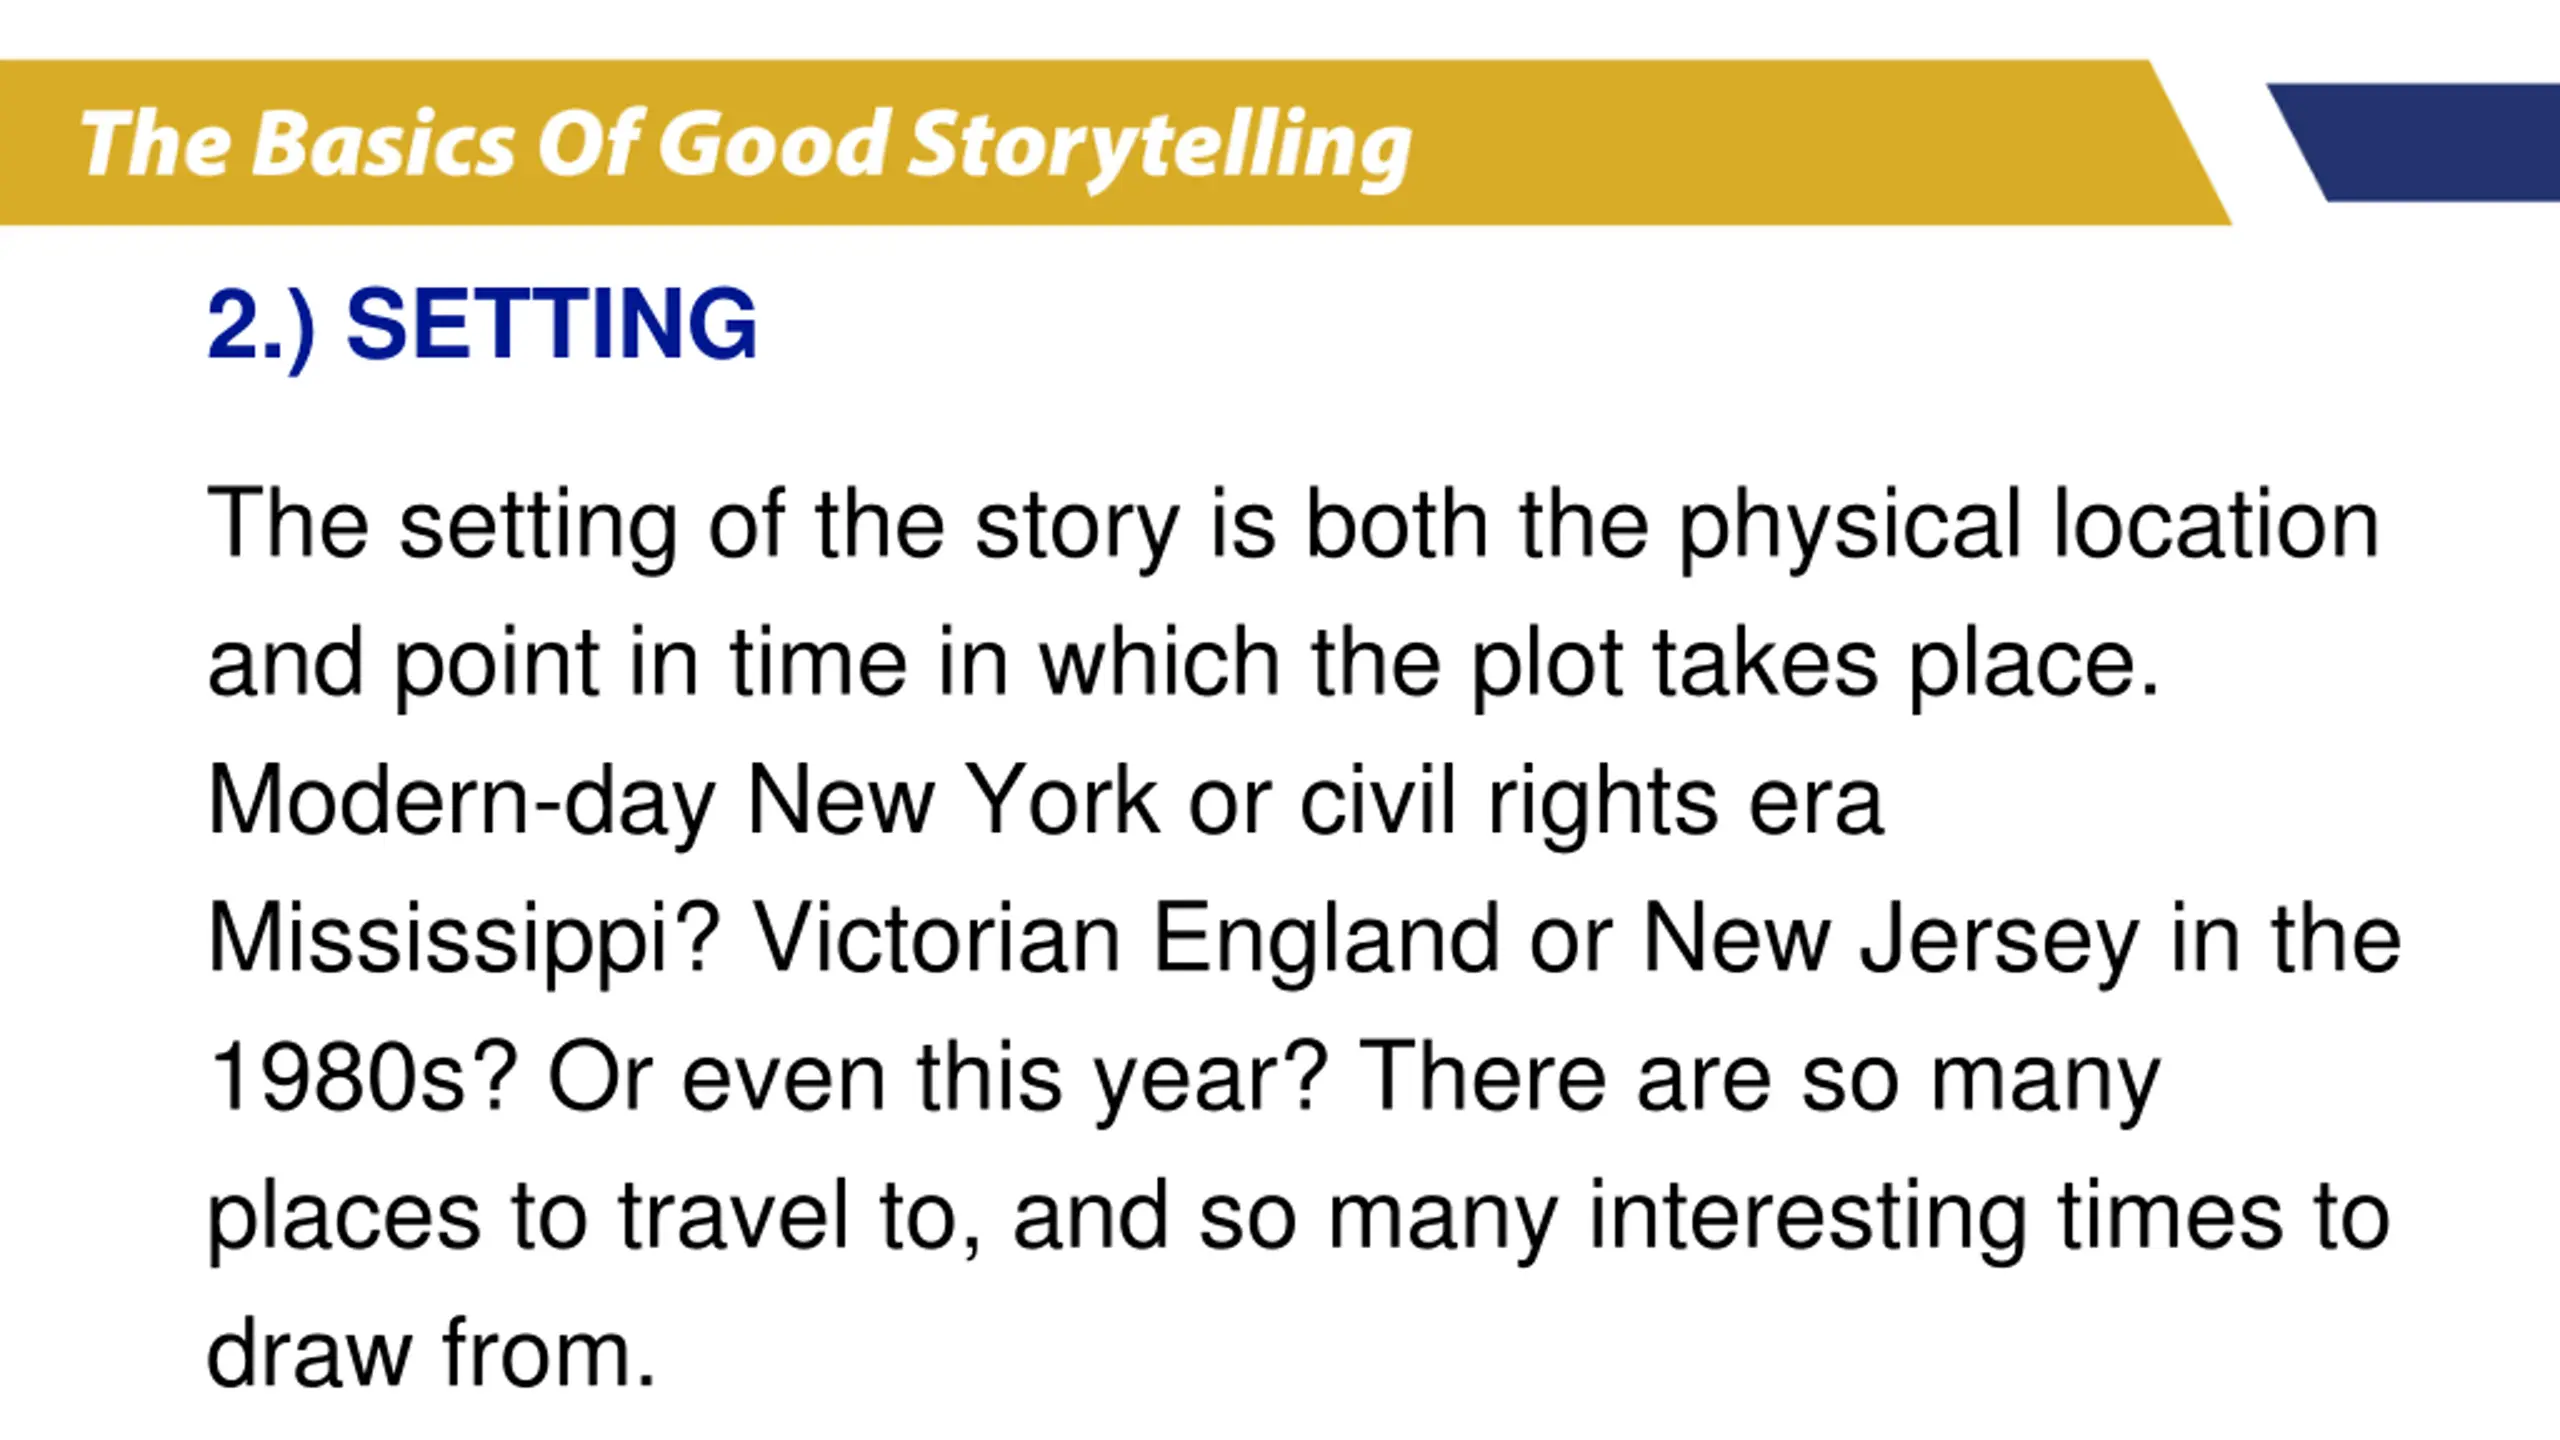Click the text "Victorian England"
2560x1440 pixels.
point(1126,941)
